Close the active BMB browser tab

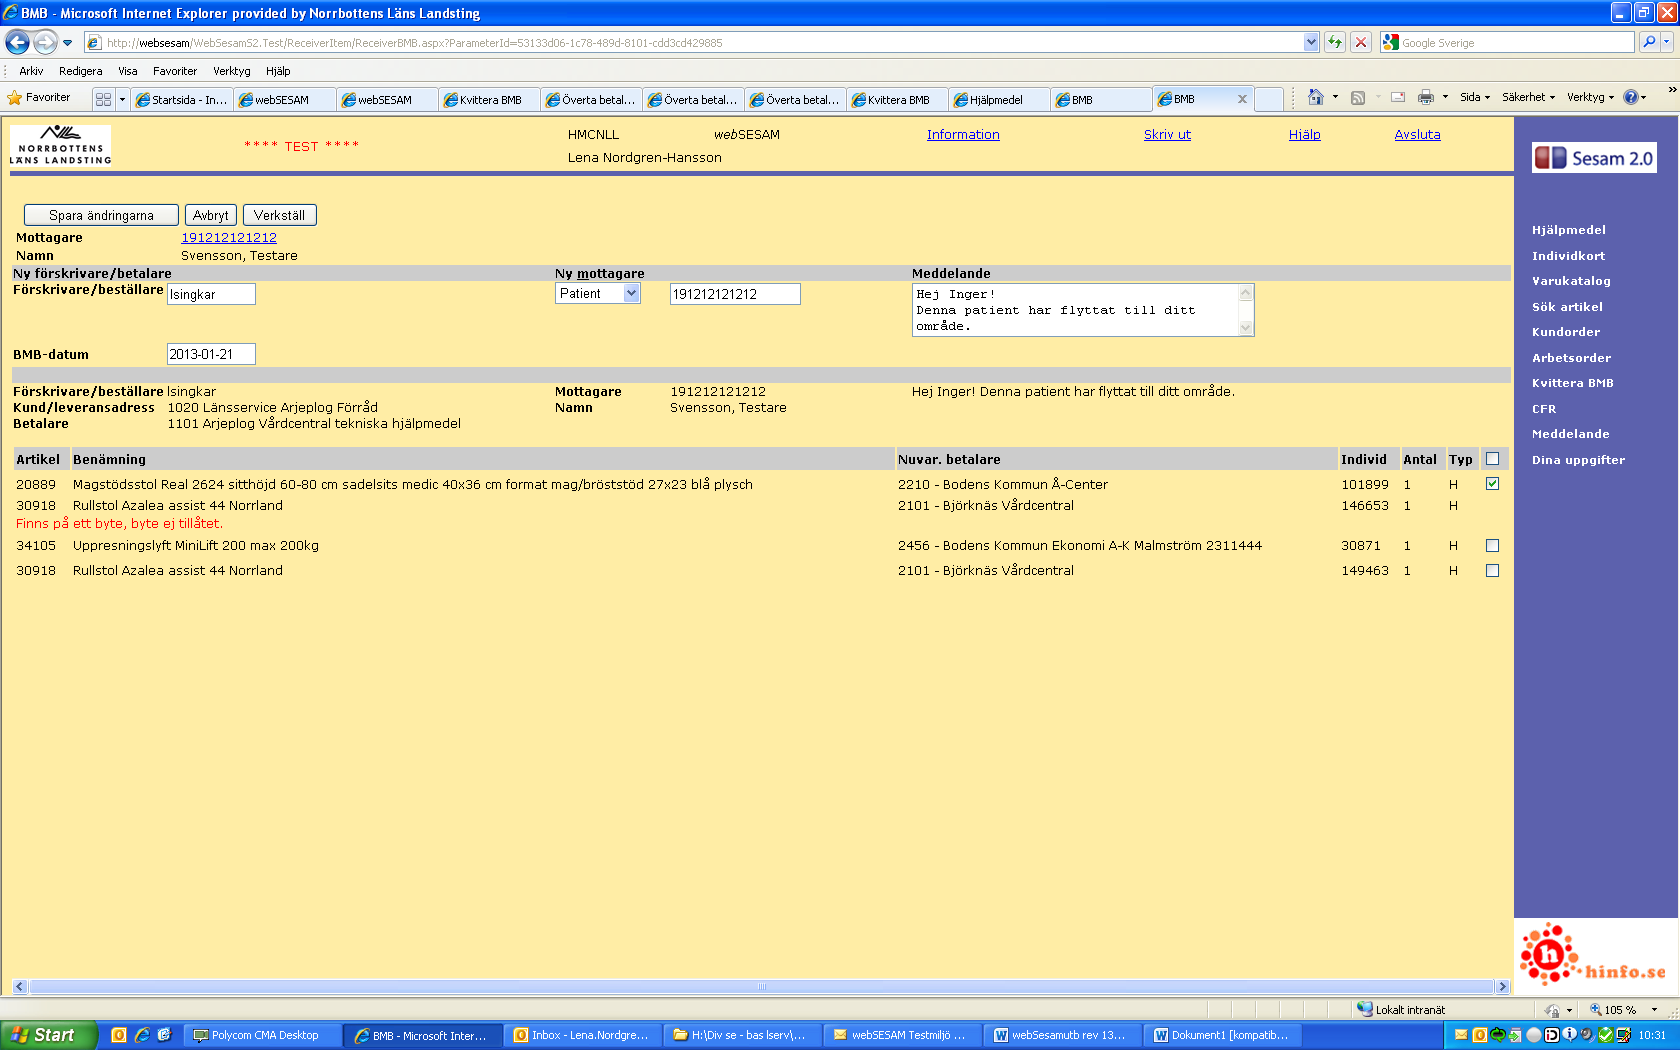point(1242,99)
